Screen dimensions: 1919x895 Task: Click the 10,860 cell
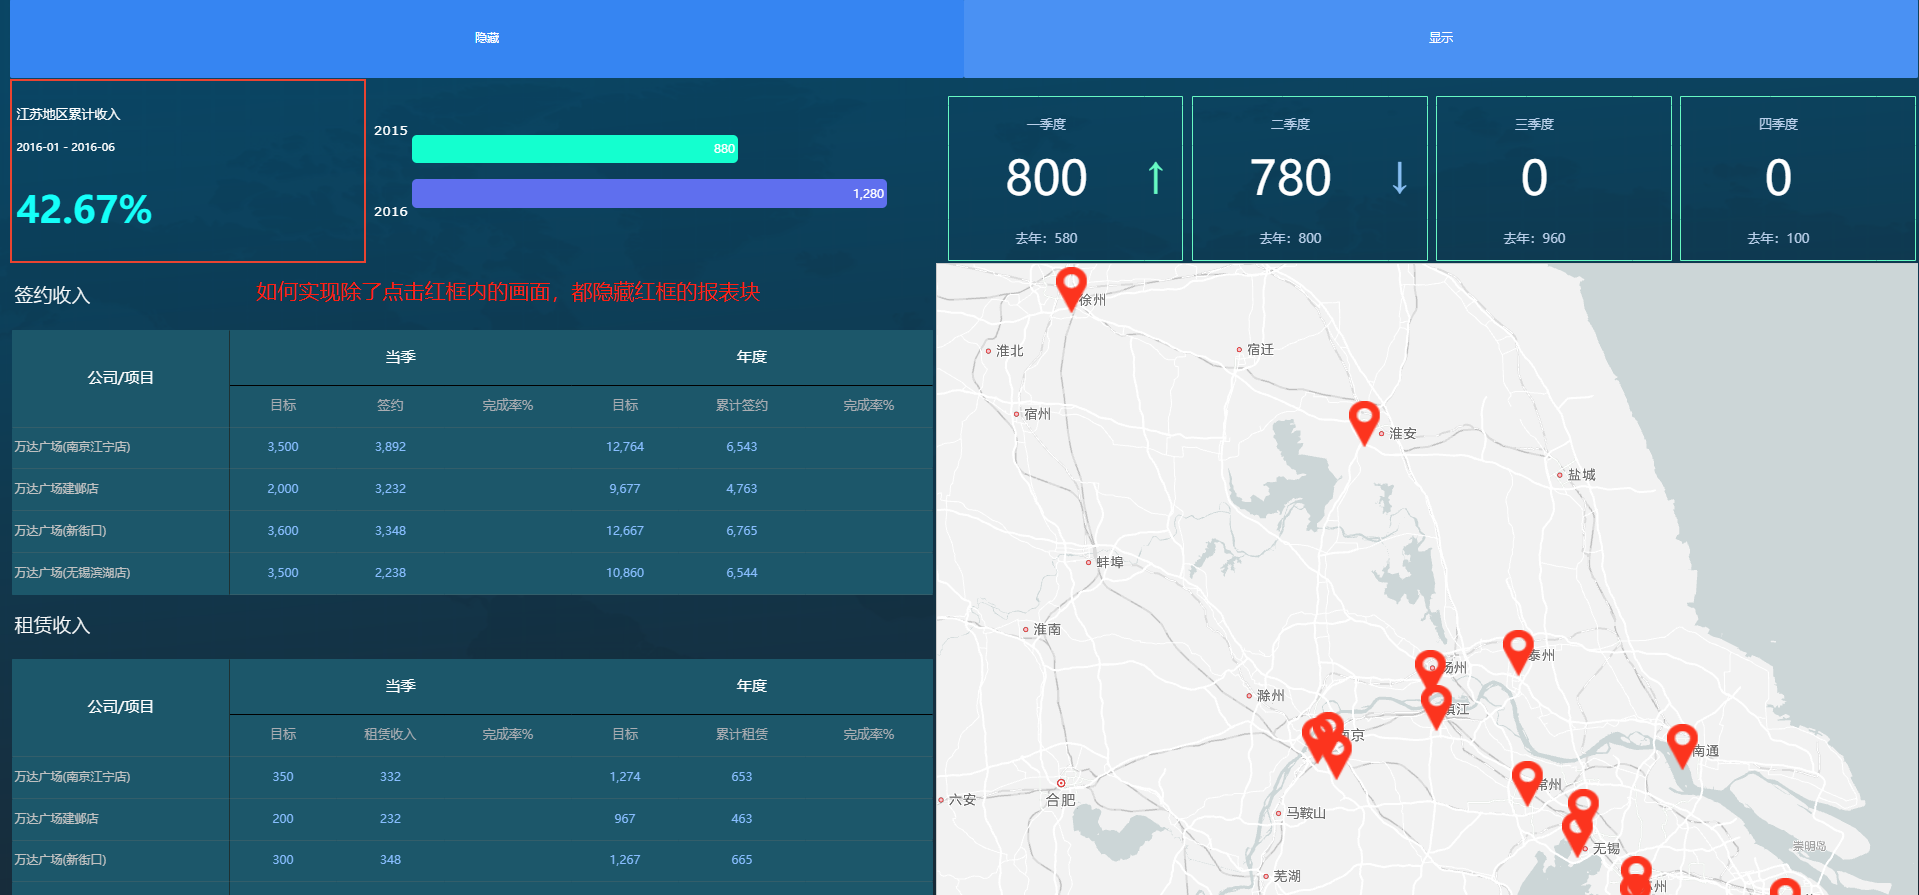coord(625,573)
